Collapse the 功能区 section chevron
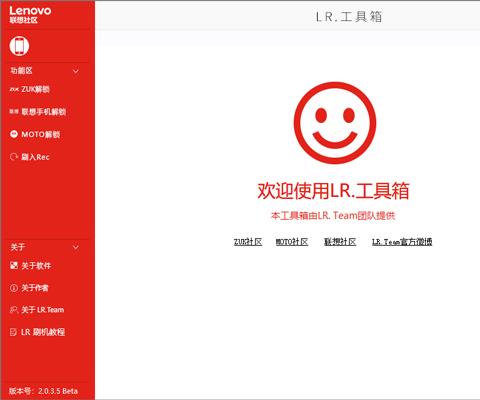The height and width of the screenshot is (400, 480). click(76, 71)
